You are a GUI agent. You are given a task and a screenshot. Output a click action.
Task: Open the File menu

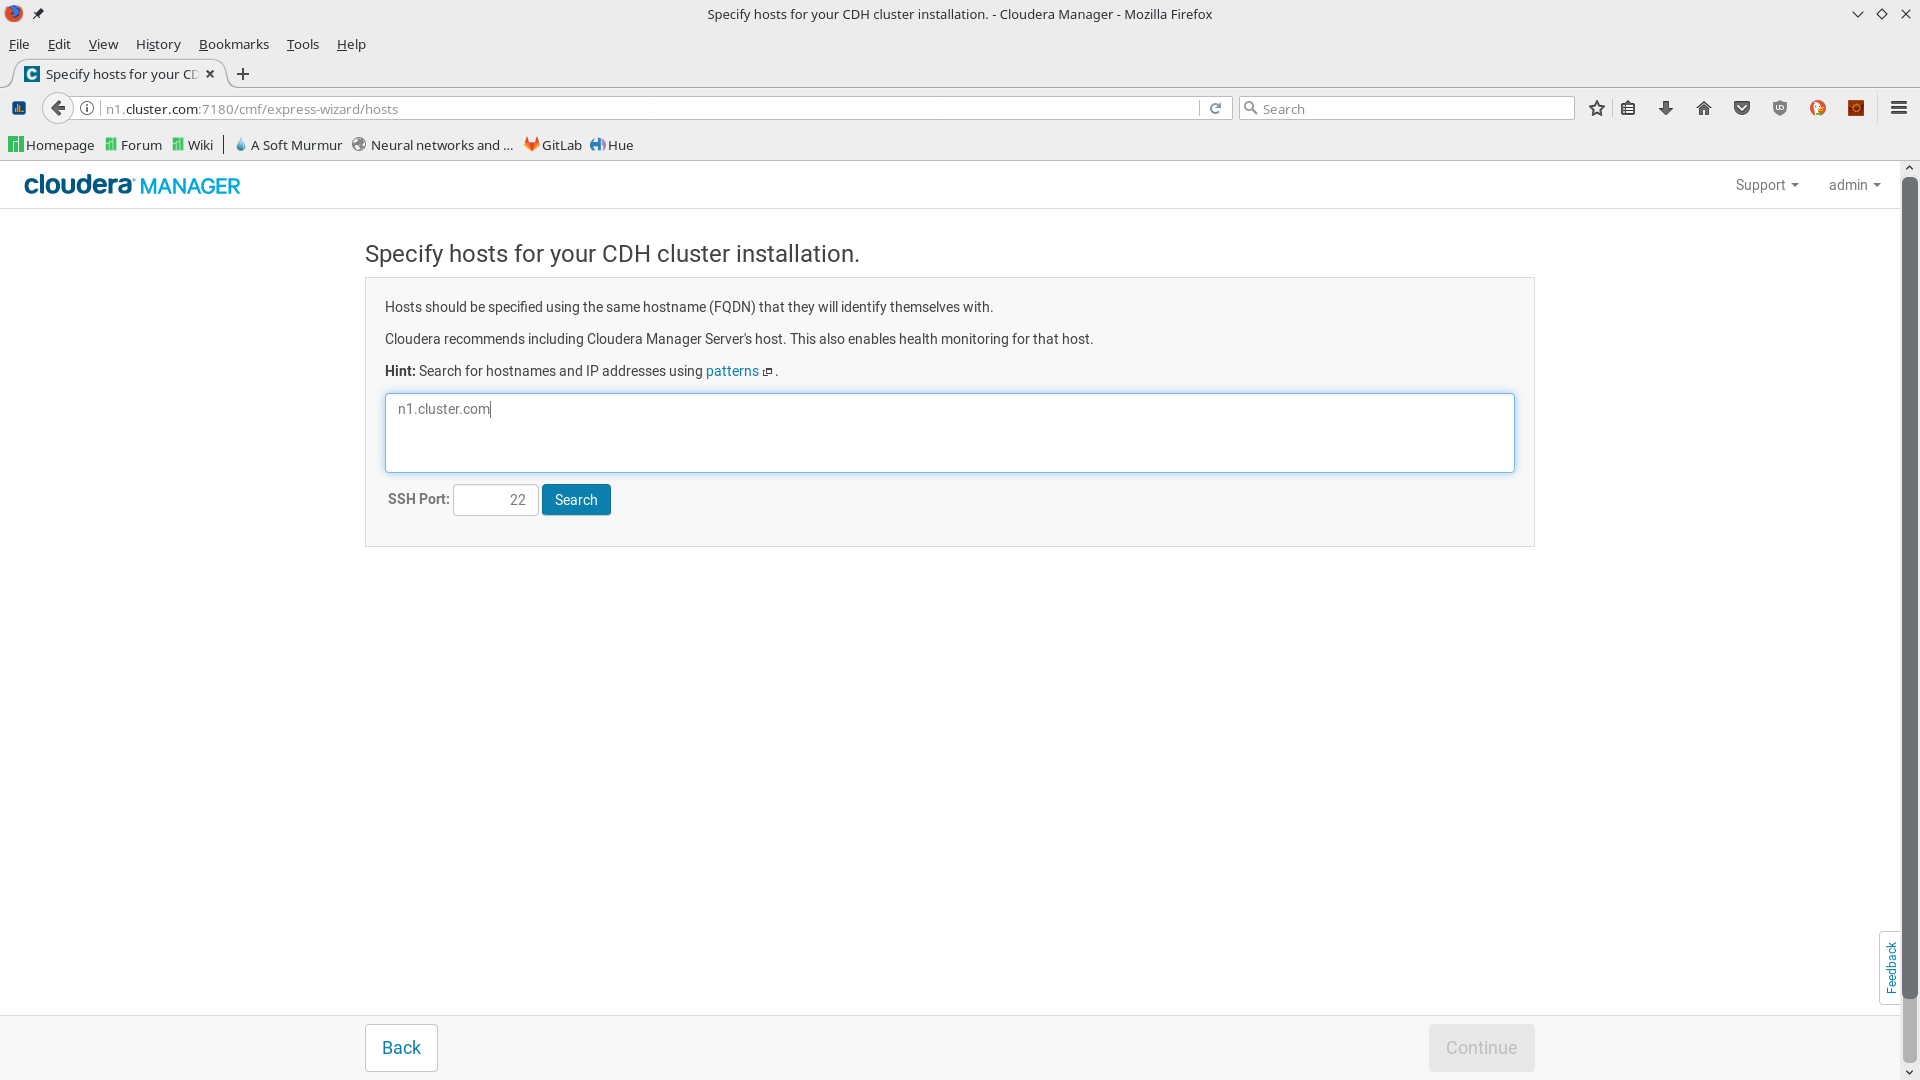pos(19,44)
